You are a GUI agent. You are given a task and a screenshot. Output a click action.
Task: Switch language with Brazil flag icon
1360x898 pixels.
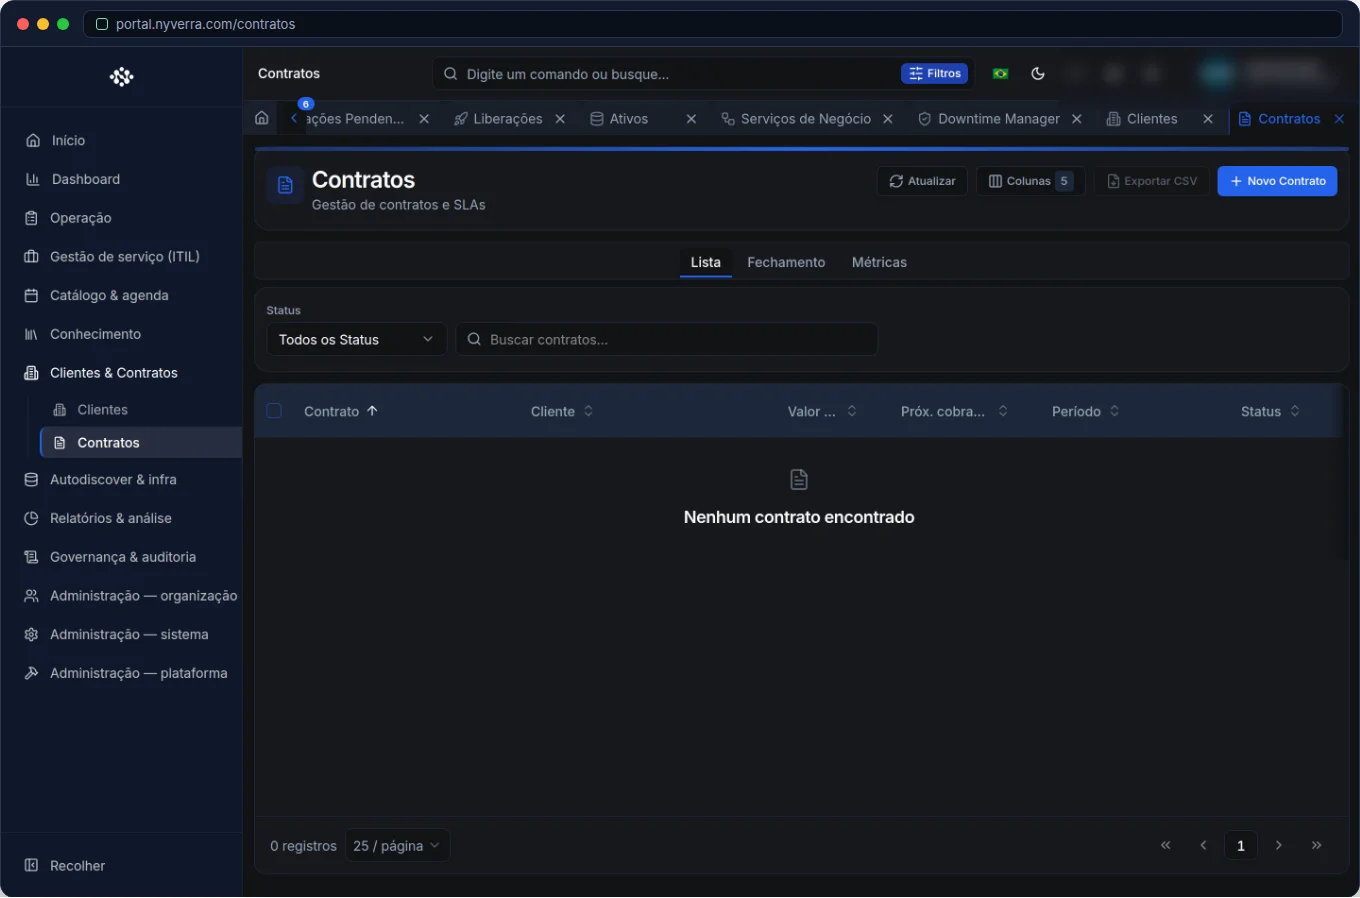click(x=1000, y=73)
